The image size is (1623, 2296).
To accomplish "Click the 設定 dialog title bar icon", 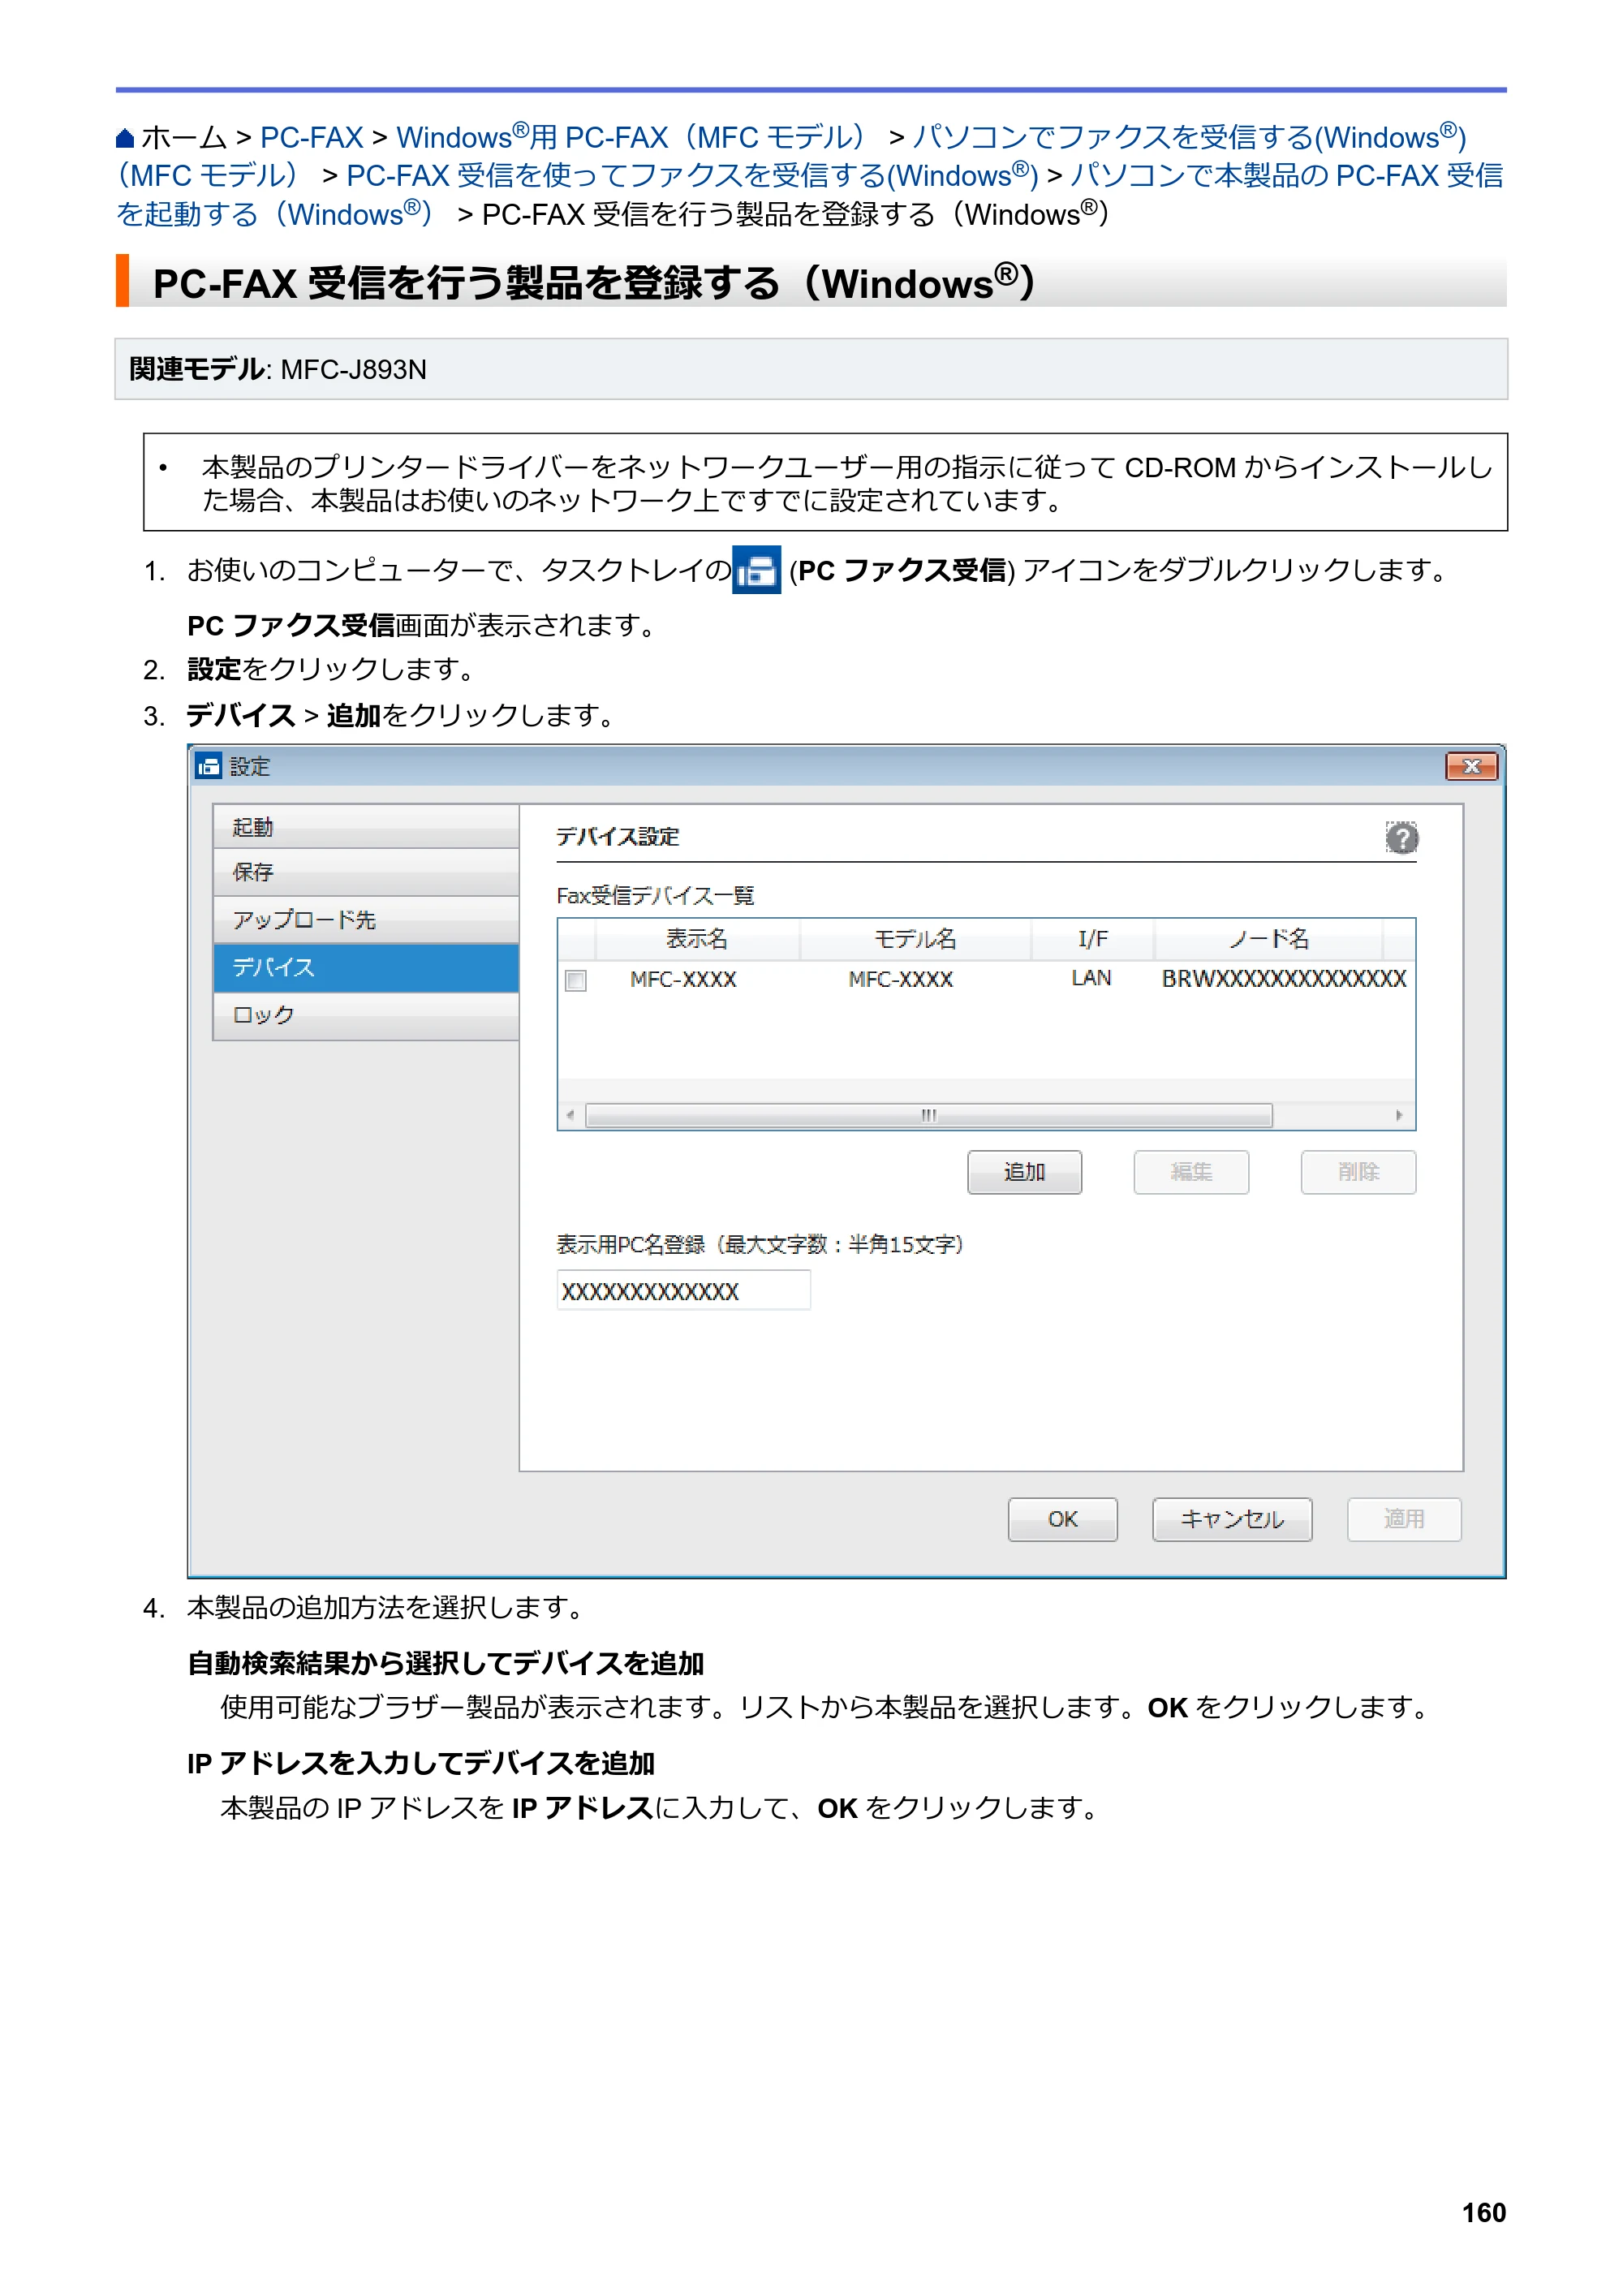I will coord(209,767).
